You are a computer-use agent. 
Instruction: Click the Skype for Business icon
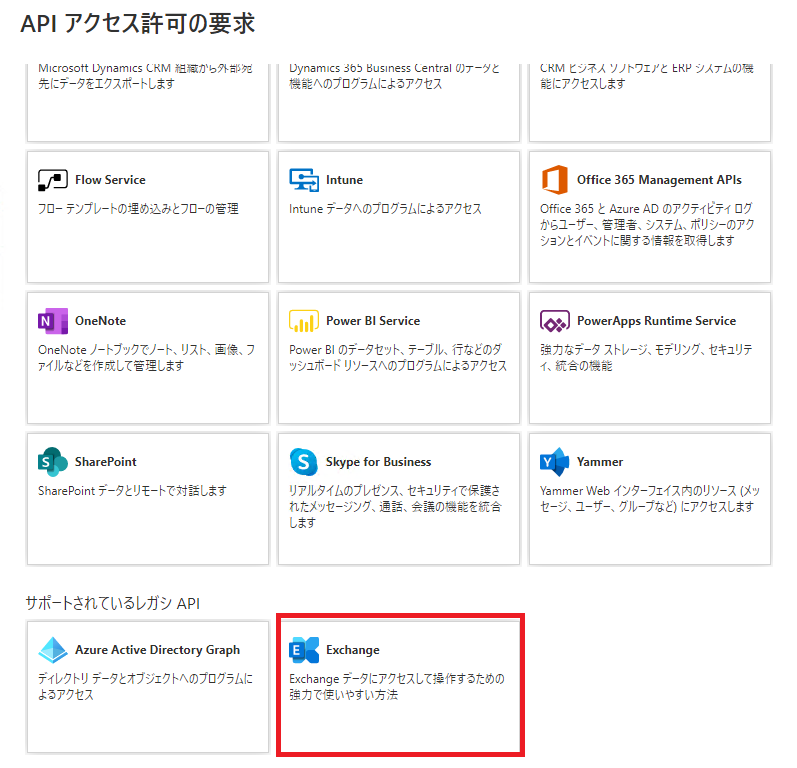304,462
